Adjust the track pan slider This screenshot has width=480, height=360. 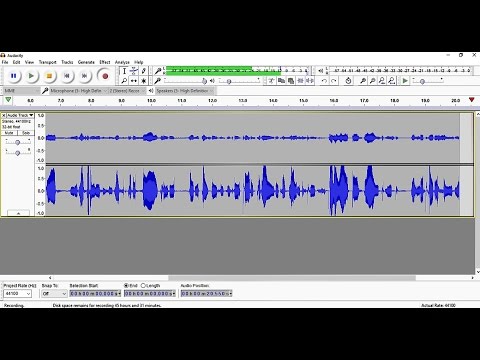18,153
